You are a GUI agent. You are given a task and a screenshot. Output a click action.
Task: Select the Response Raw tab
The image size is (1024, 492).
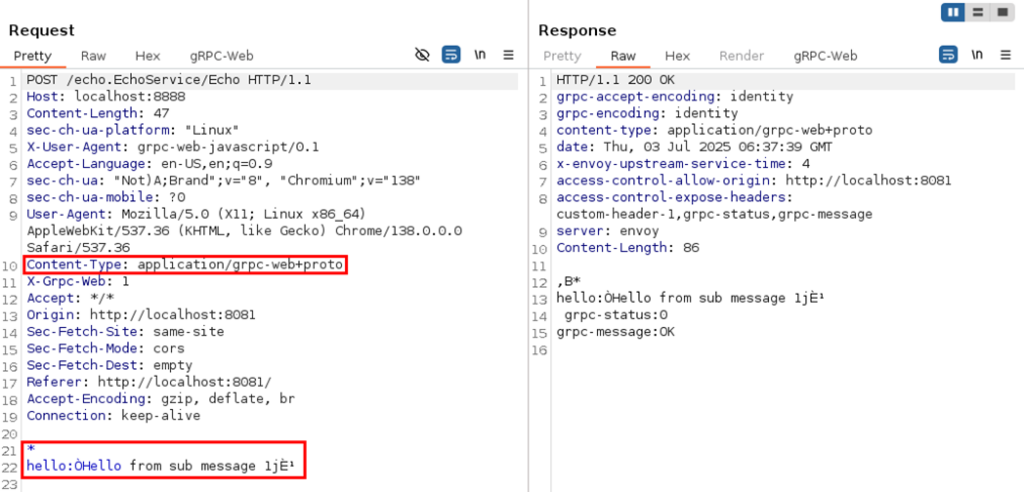tap(623, 56)
